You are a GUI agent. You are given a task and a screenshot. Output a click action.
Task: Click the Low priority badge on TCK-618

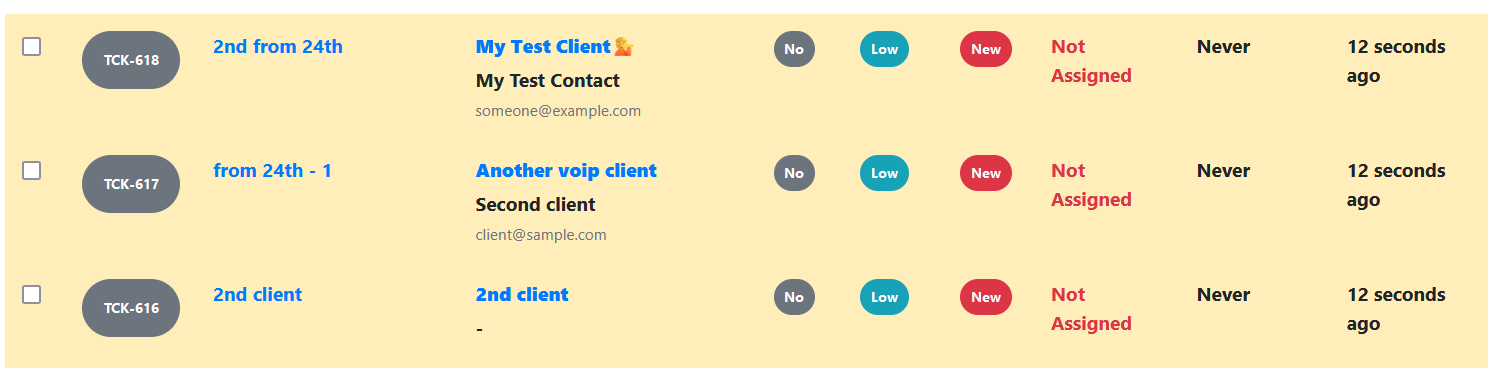[884, 49]
